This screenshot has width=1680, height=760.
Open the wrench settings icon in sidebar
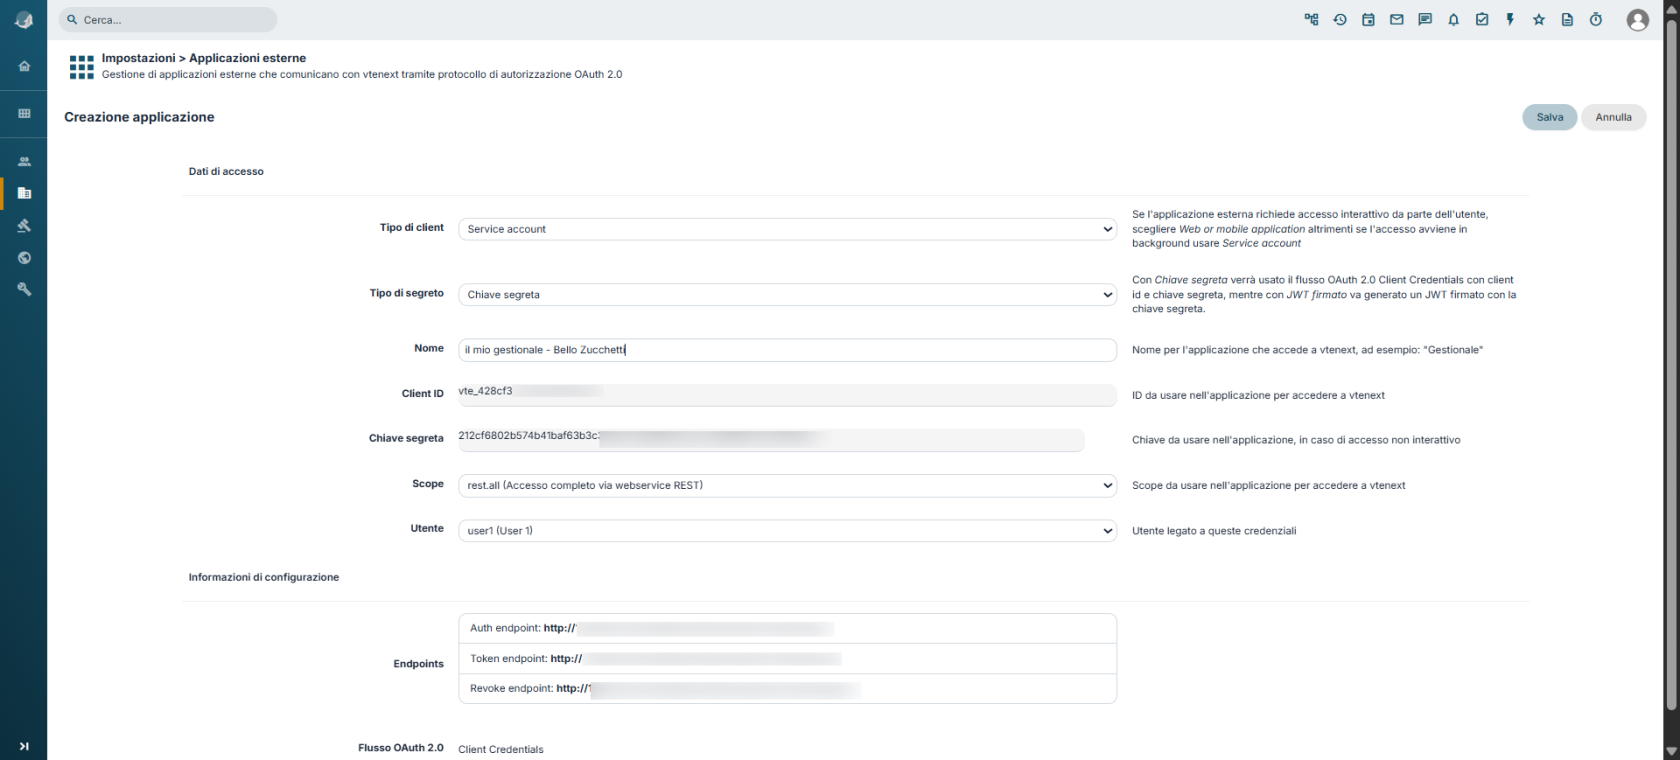coord(24,289)
